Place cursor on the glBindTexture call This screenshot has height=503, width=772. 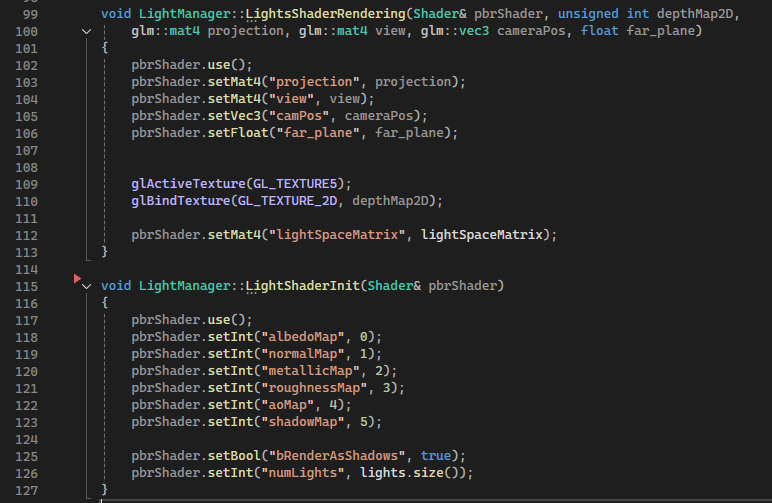(x=178, y=201)
